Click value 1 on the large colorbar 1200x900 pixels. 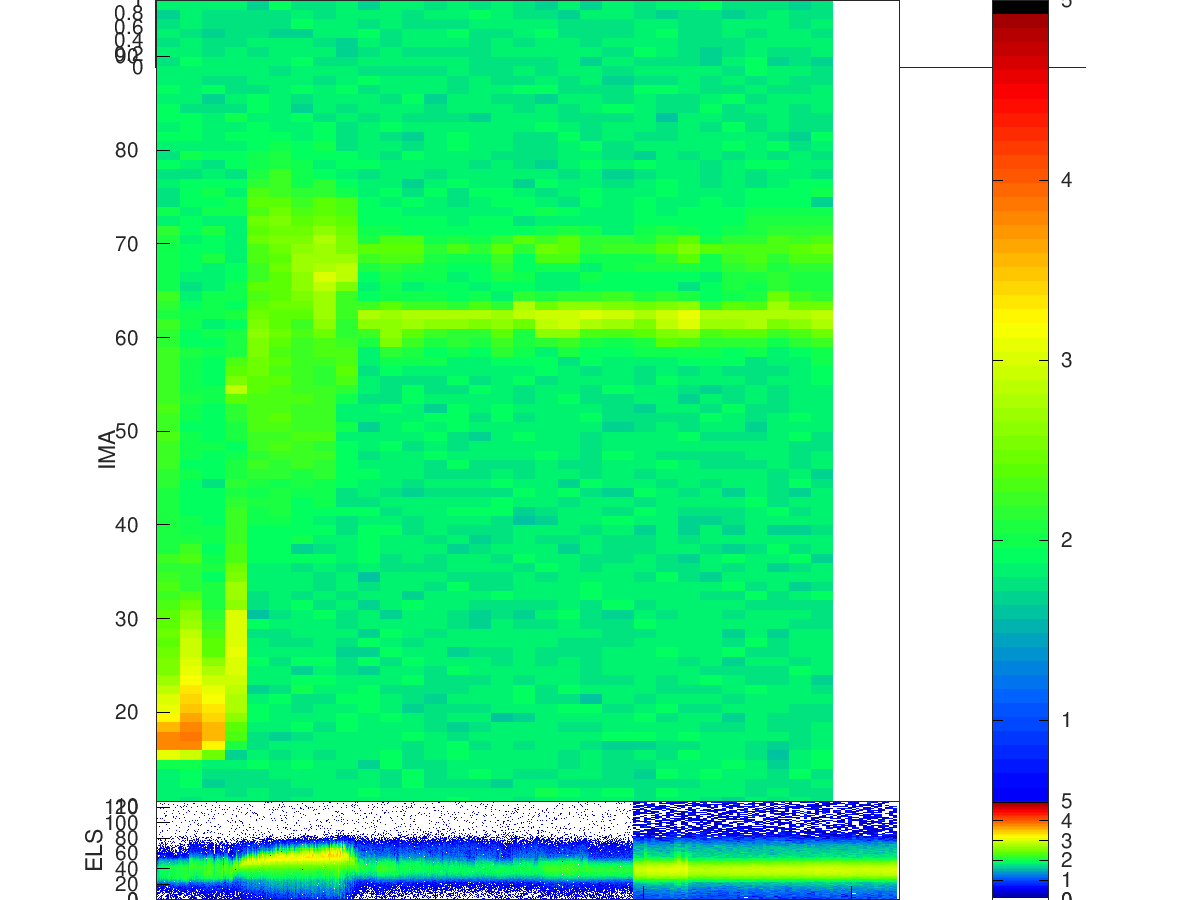click(1067, 720)
